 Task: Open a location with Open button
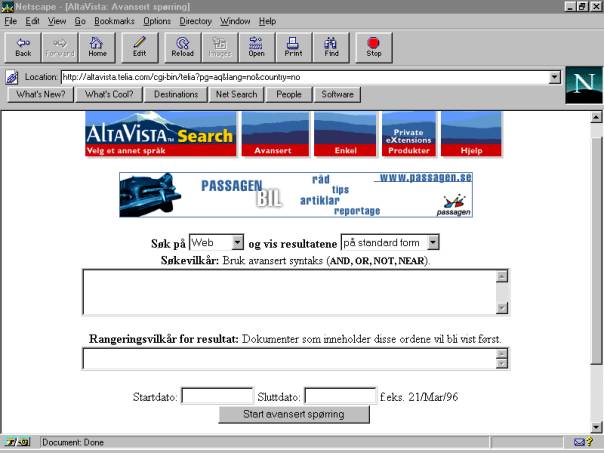point(257,48)
